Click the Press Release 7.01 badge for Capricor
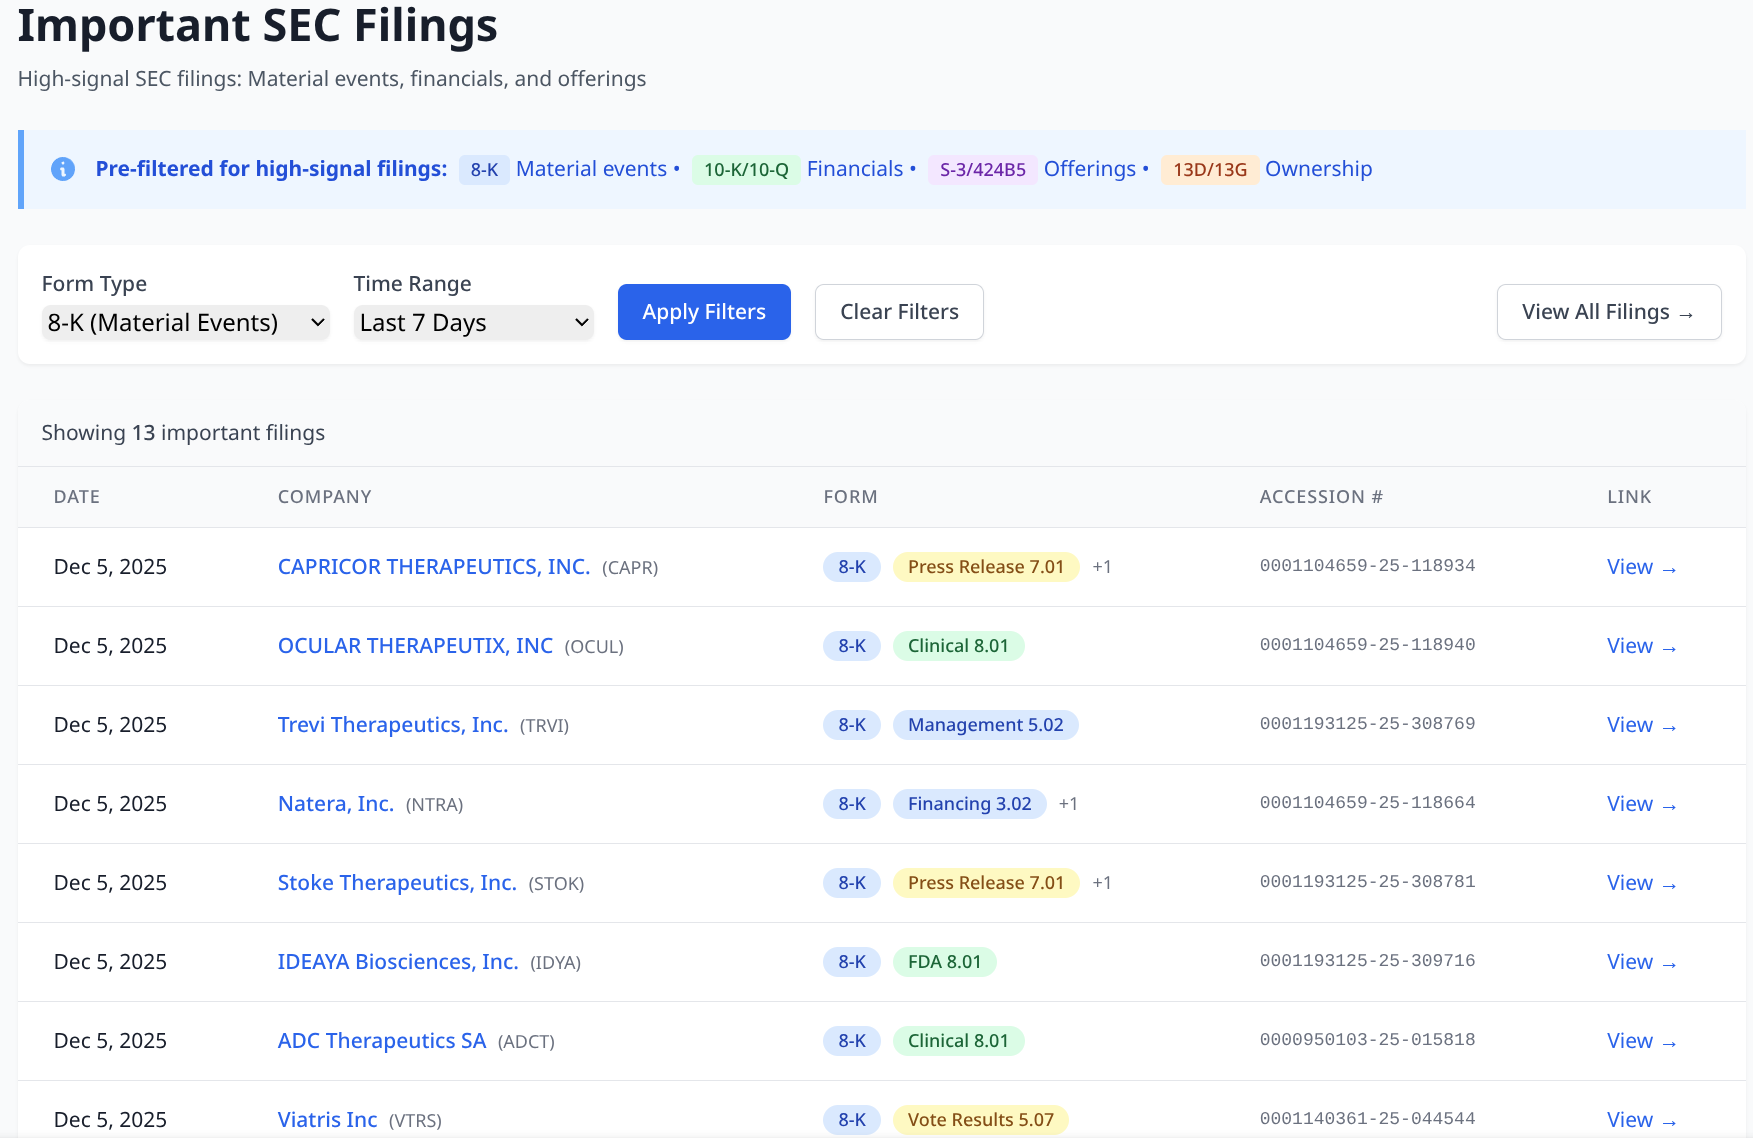Screen dimensions: 1753x1138 pos(985,566)
